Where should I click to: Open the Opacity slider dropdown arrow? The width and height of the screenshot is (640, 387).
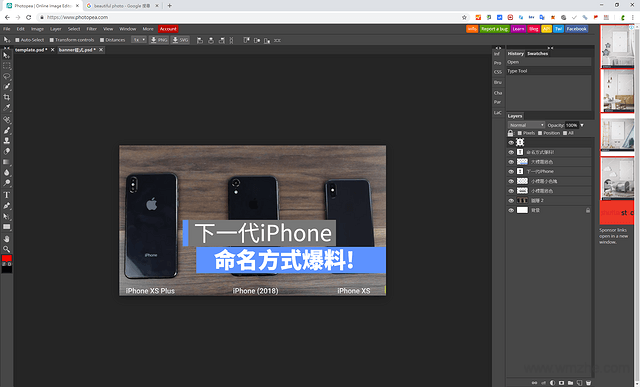[x=582, y=125]
